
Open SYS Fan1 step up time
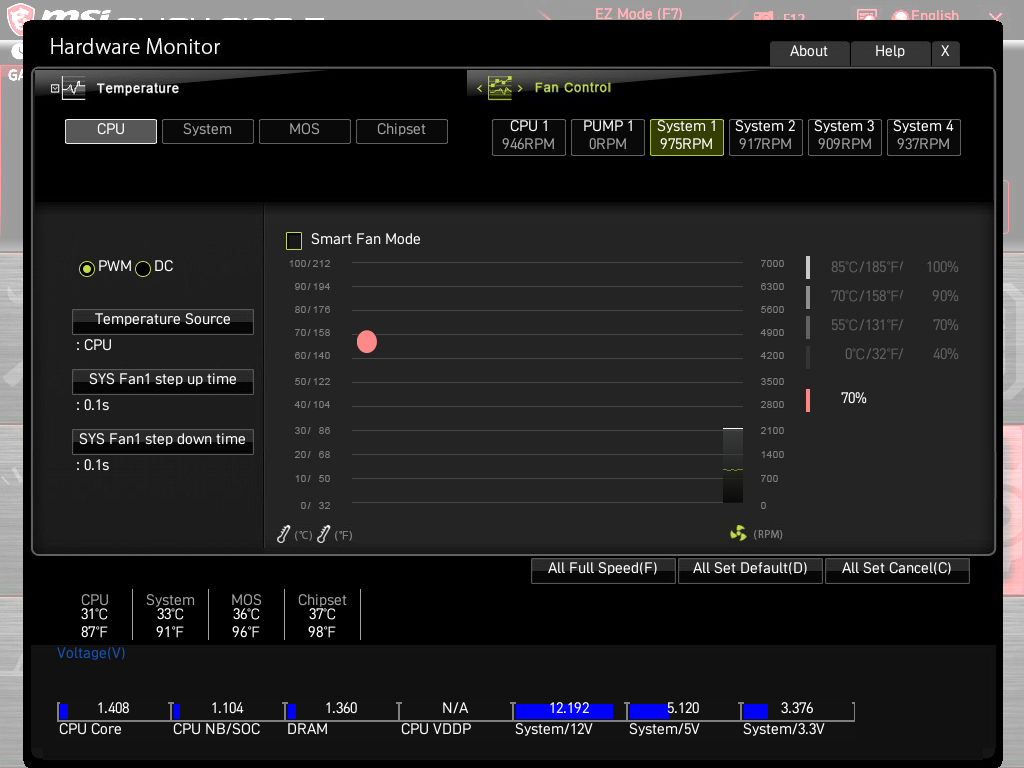(x=163, y=381)
